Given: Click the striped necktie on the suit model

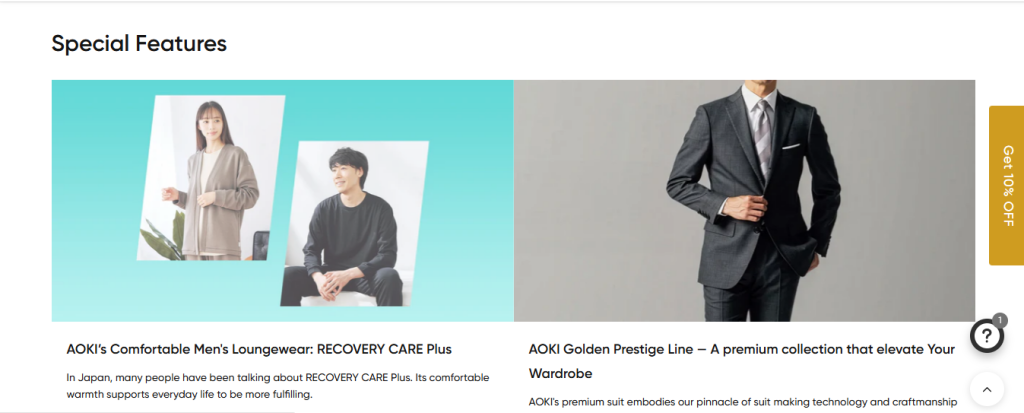Looking at the screenshot, I should click(x=762, y=135).
